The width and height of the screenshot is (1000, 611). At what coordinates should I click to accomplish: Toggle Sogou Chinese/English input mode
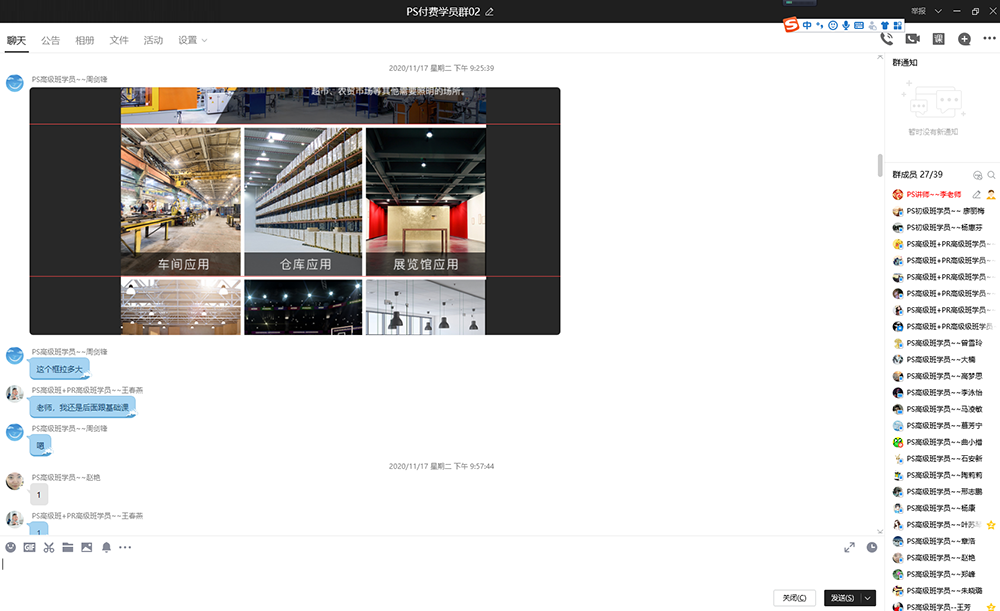pos(807,25)
